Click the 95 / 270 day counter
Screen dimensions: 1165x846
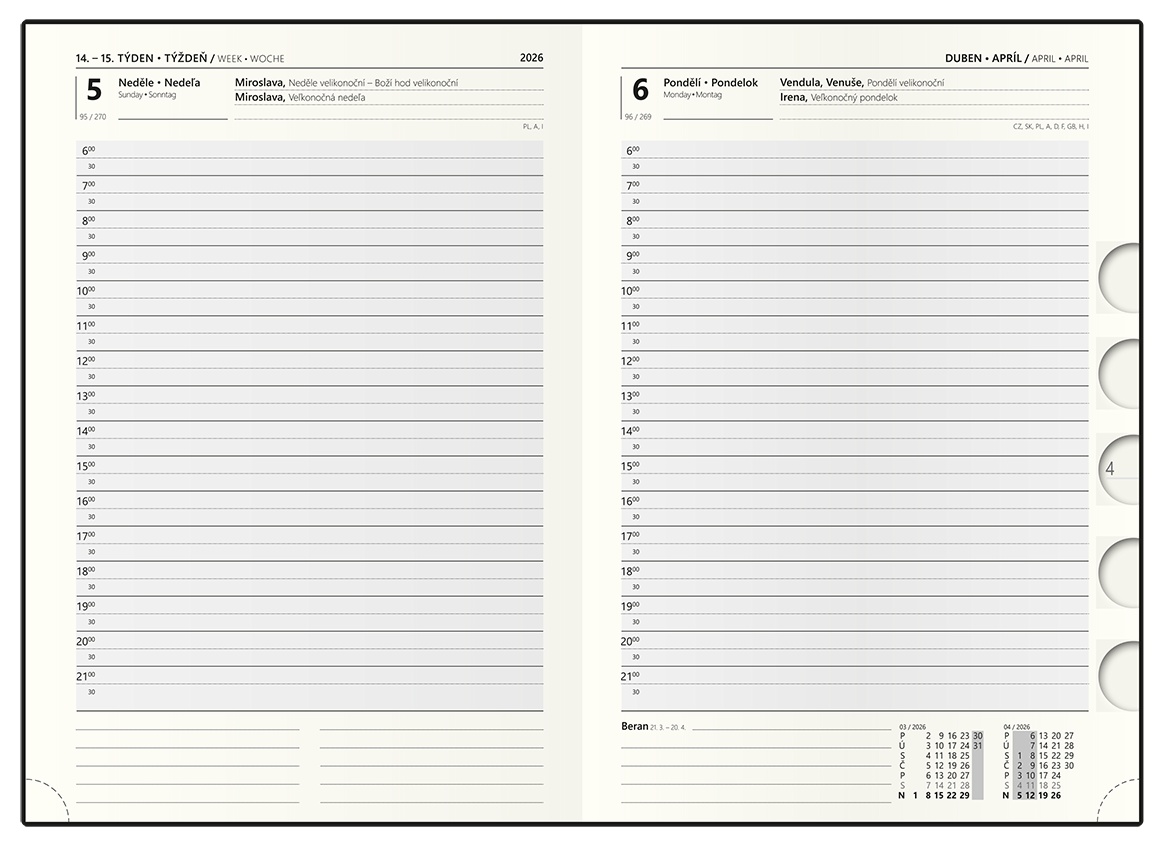(91, 117)
